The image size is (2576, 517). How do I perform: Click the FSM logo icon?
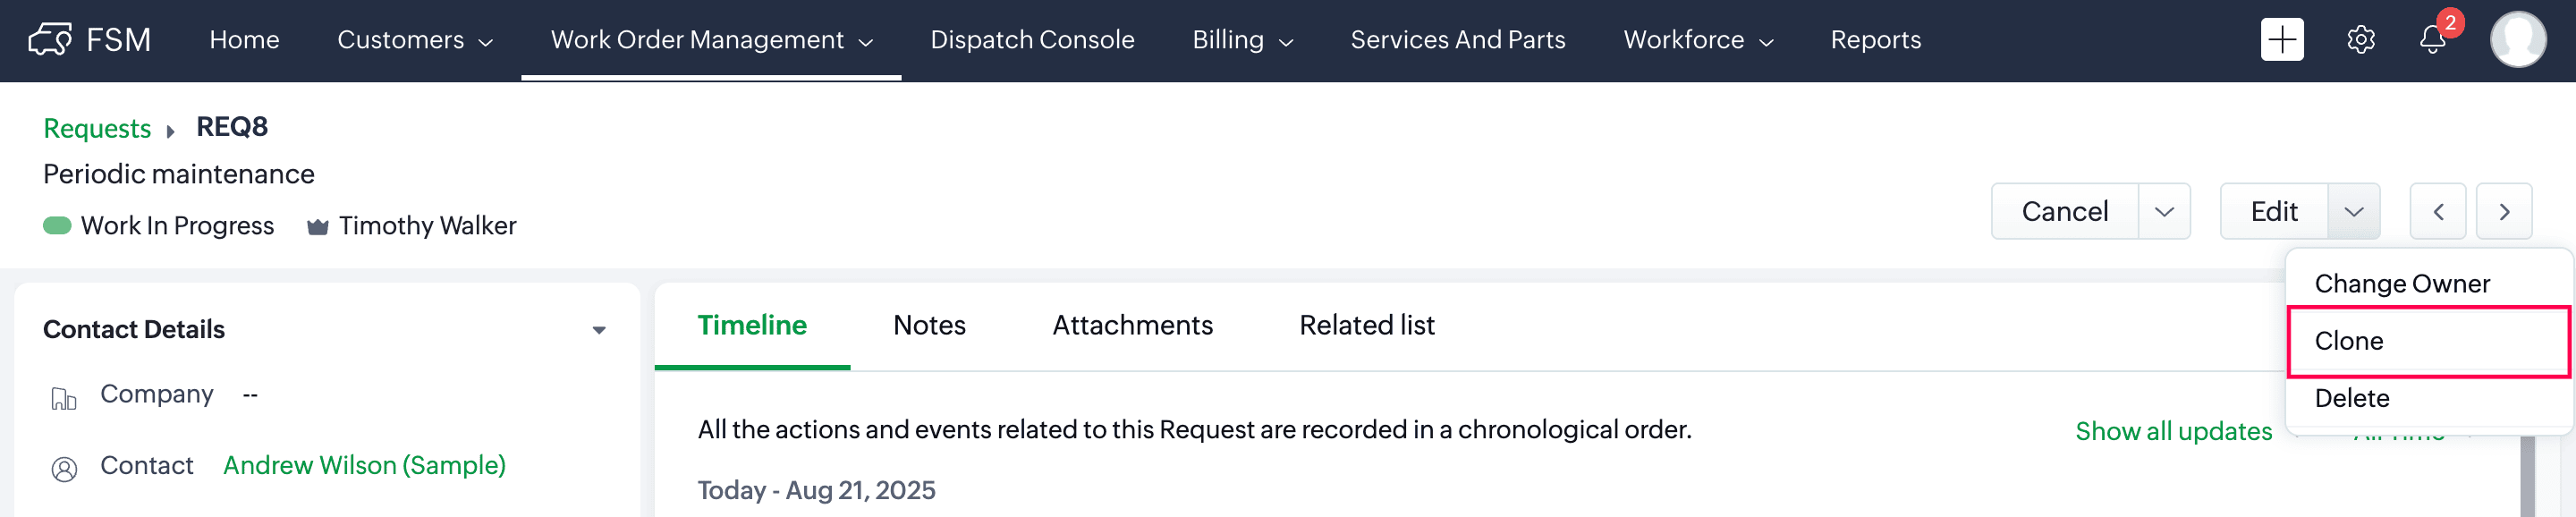pos(50,40)
